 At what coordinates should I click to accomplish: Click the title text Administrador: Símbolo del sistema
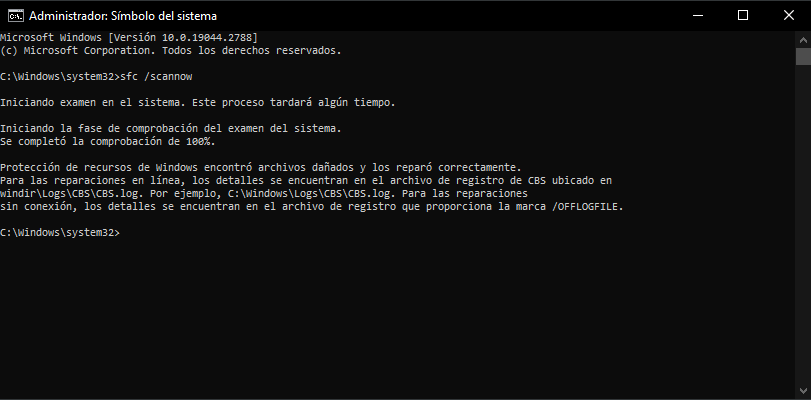[123, 16]
